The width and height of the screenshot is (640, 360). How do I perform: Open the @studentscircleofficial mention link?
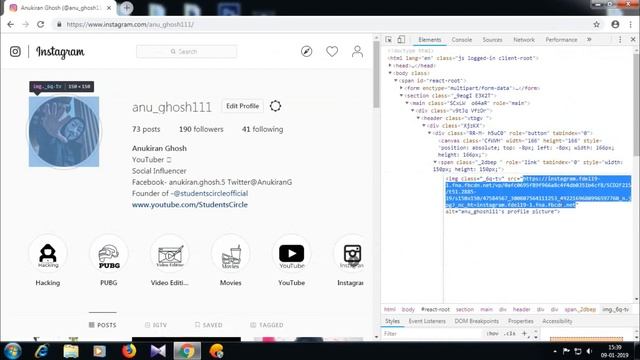[x=211, y=193]
